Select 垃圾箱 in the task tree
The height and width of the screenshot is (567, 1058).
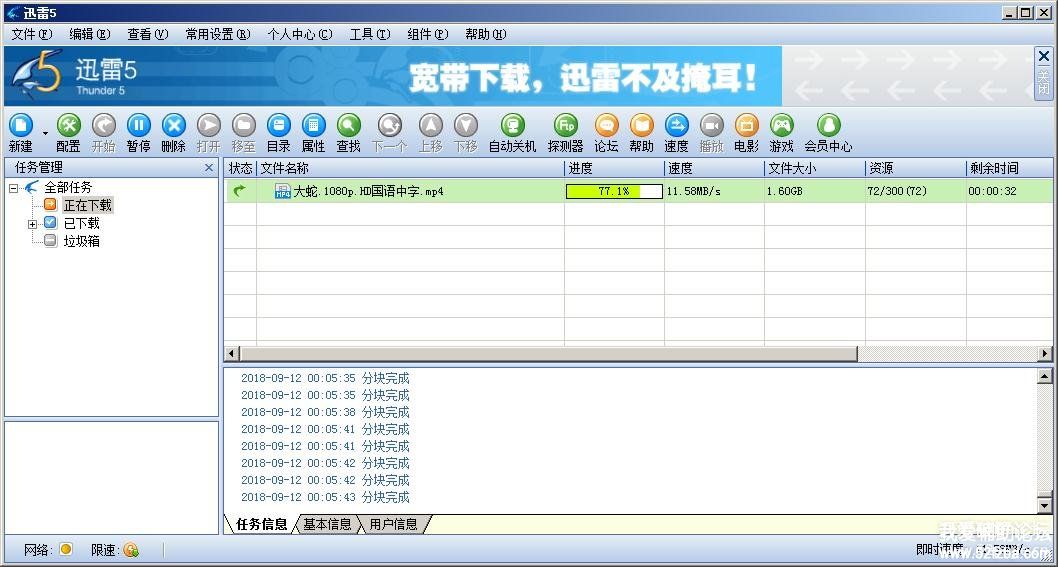coord(82,241)
